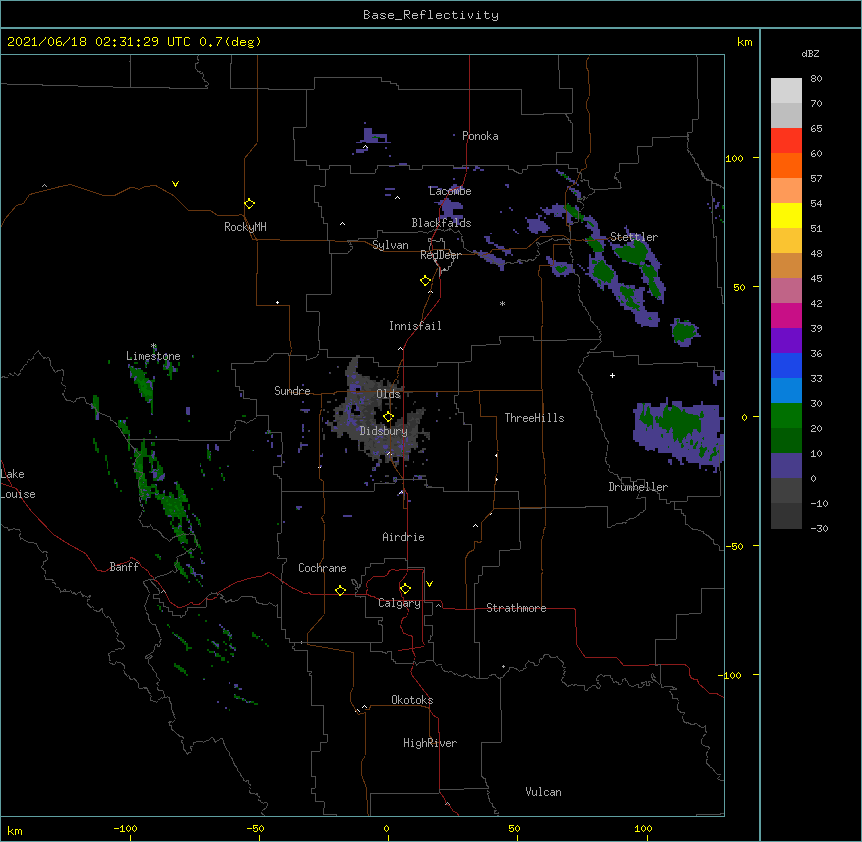
Task: Click the Lacombe city label
Action: click(x=450, y=191)
